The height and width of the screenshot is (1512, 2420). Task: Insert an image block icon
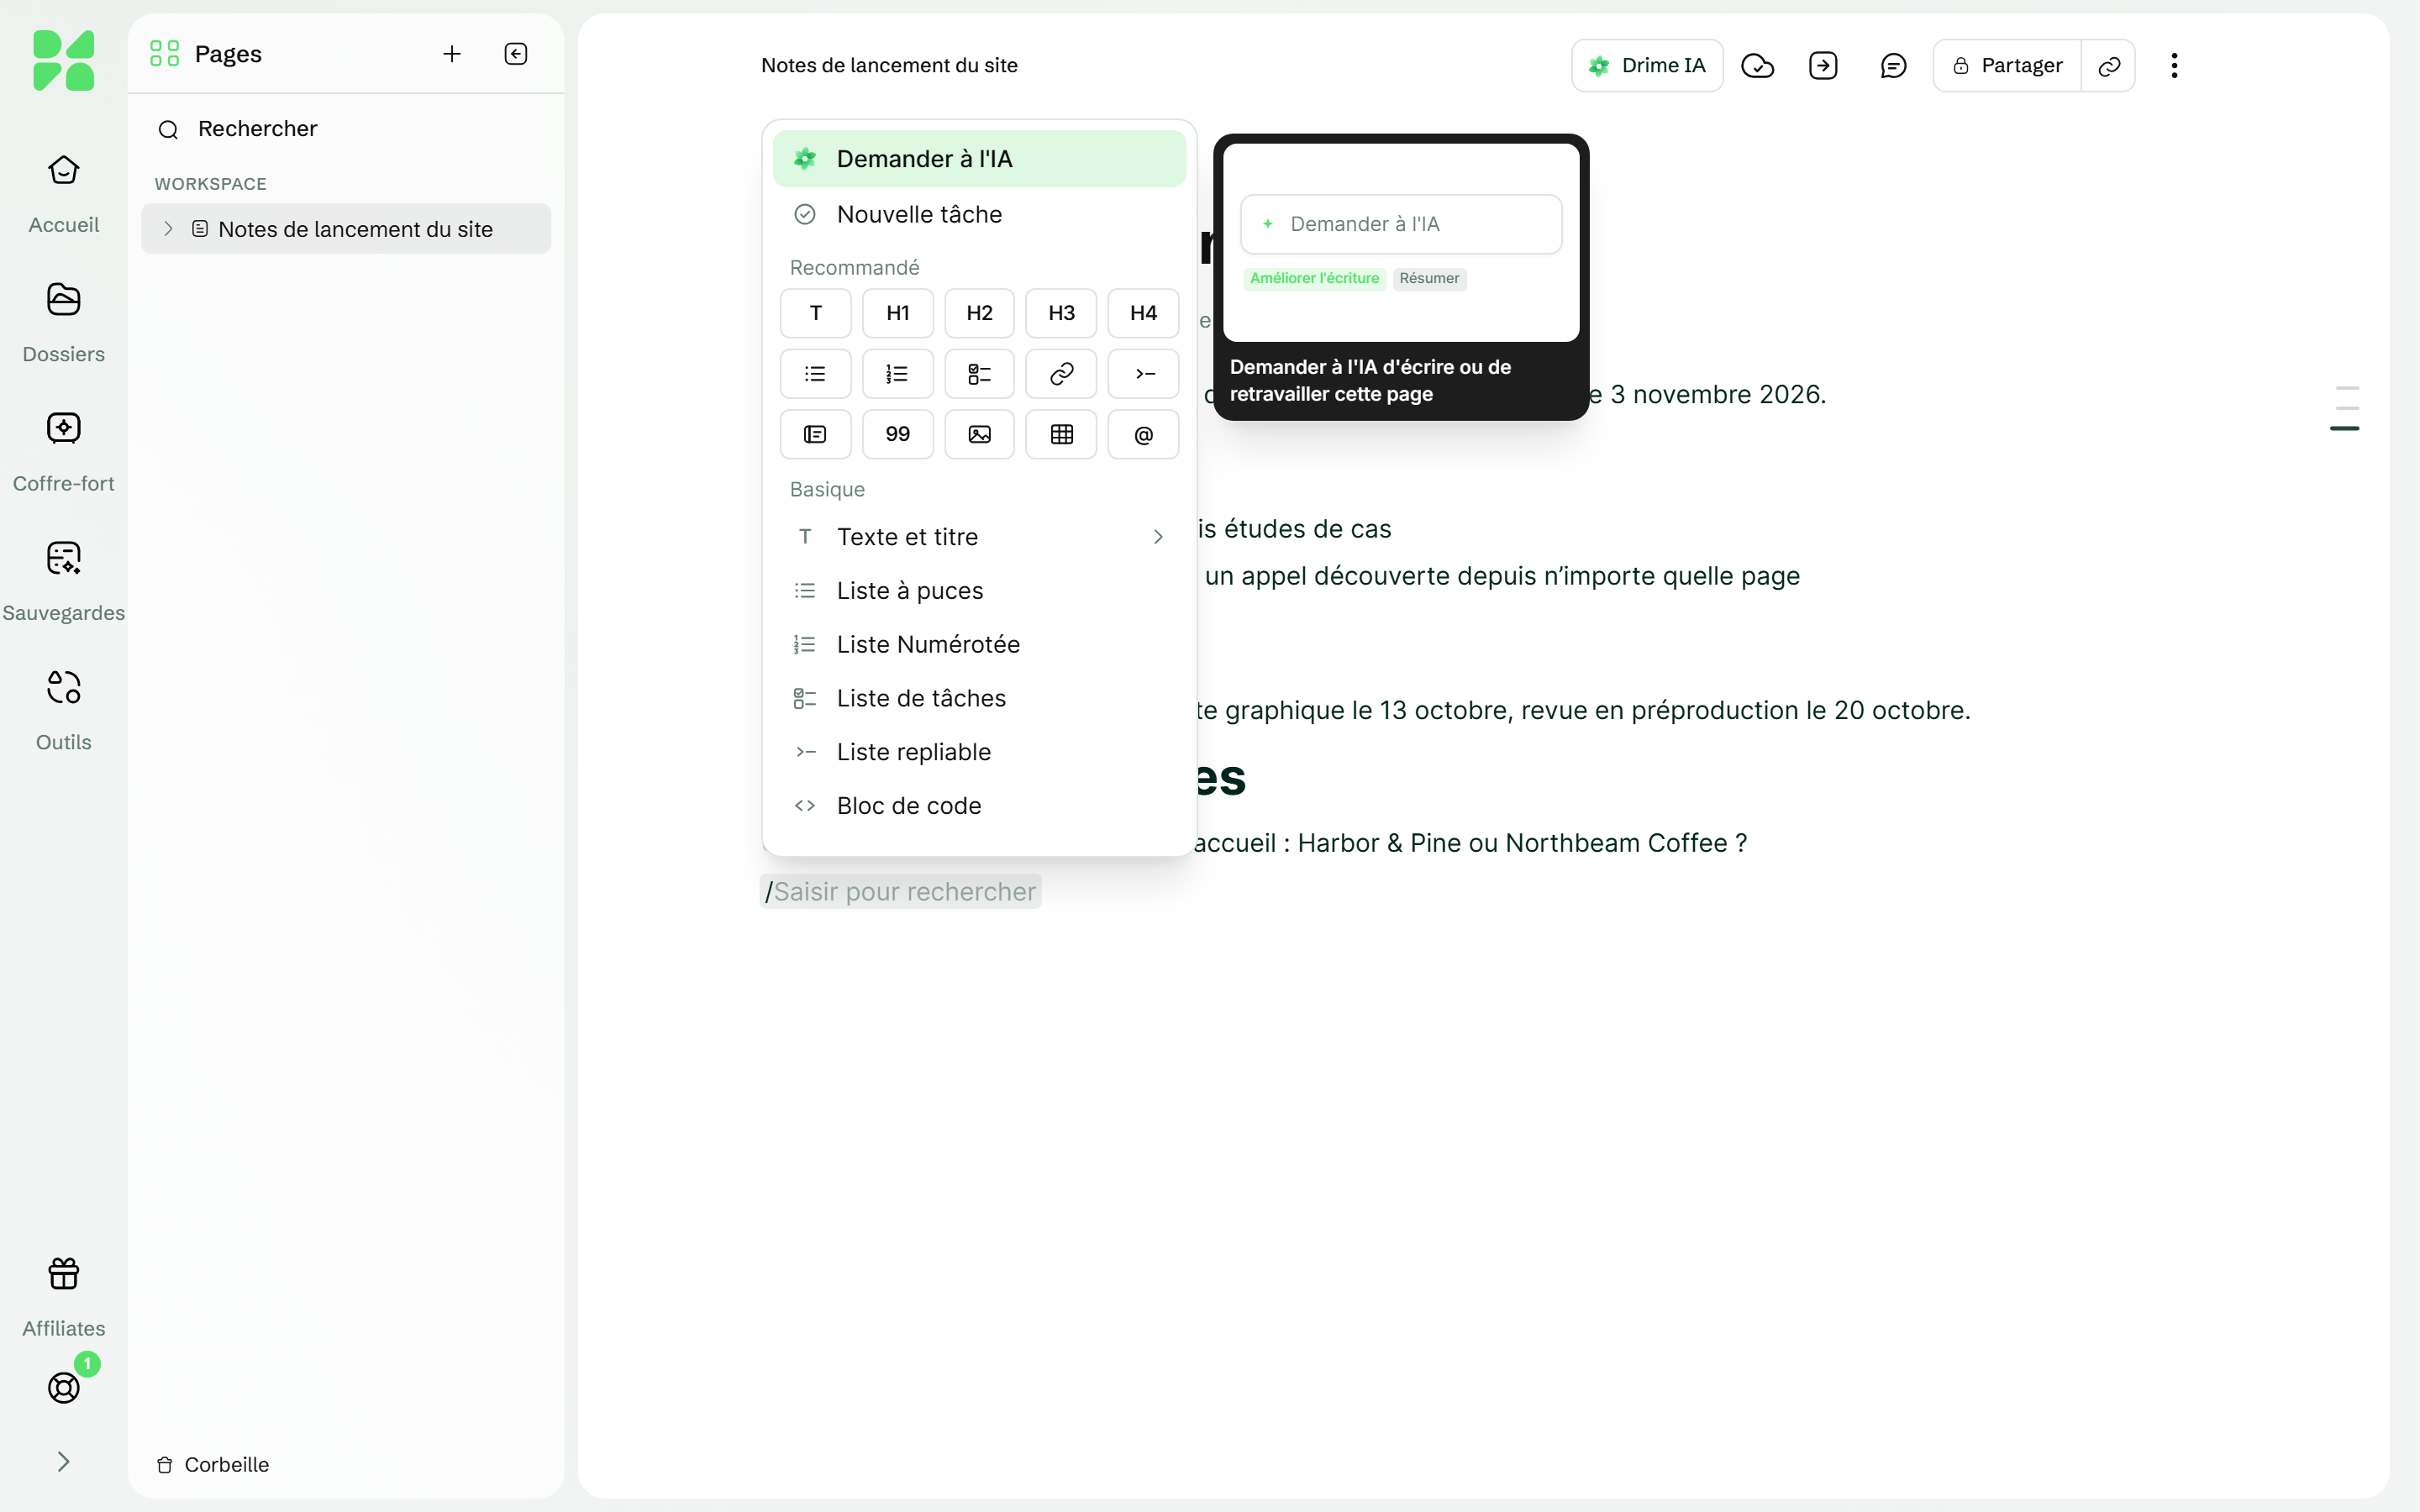[x=979, y=434]
